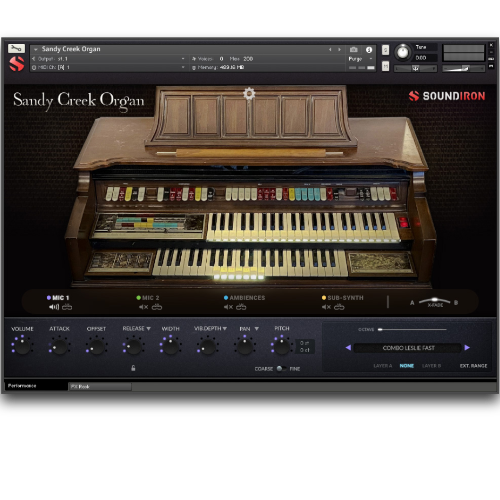The height and width of the screenshot is (500, 500).
Task: Select the SUB-SYNTH layer
Action: coord(343,298)
